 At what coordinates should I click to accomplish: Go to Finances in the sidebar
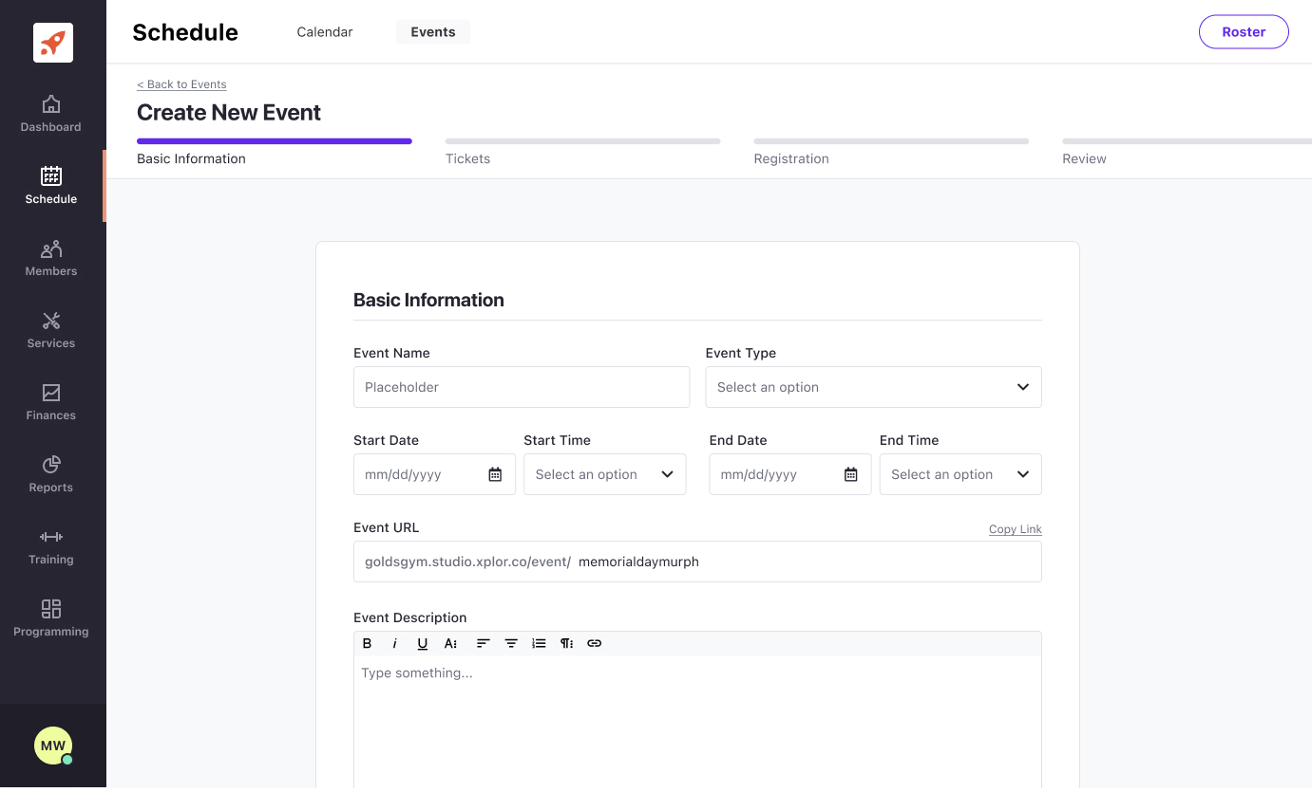[x=51, y=402]
